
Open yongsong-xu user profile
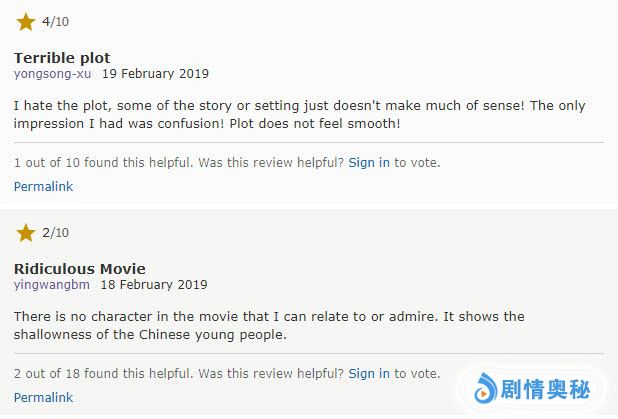(x=53, y=73)
